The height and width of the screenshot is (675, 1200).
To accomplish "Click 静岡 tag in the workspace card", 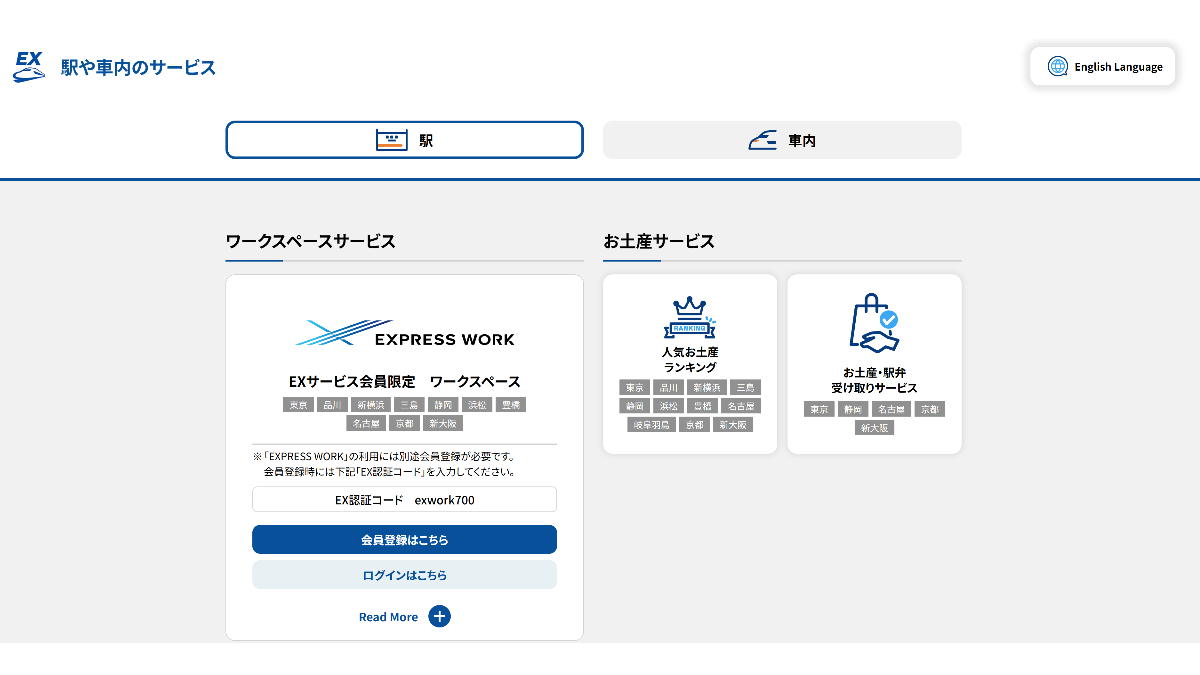I will [442, 405].
